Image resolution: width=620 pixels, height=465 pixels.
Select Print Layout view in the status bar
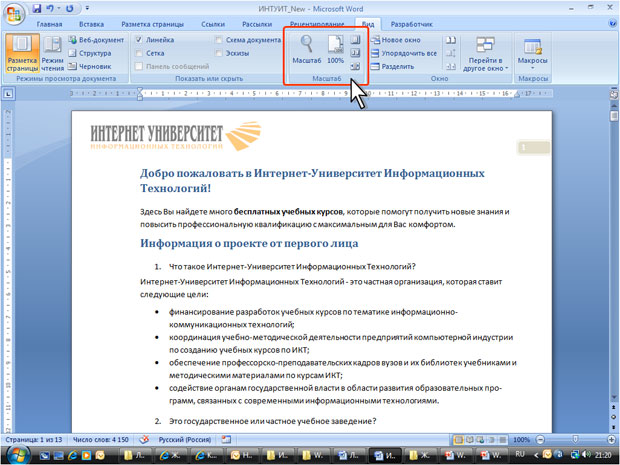click(x=459, y=440)
